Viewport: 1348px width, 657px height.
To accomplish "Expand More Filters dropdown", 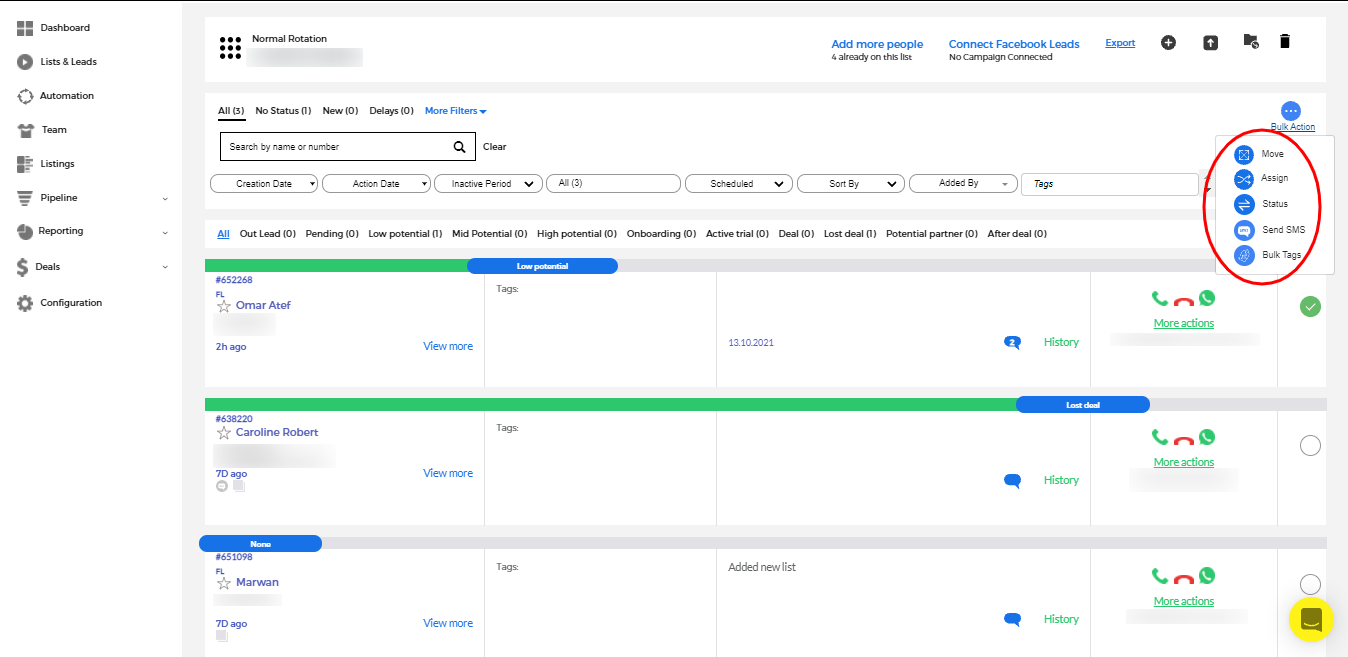I will click(455, 111).
